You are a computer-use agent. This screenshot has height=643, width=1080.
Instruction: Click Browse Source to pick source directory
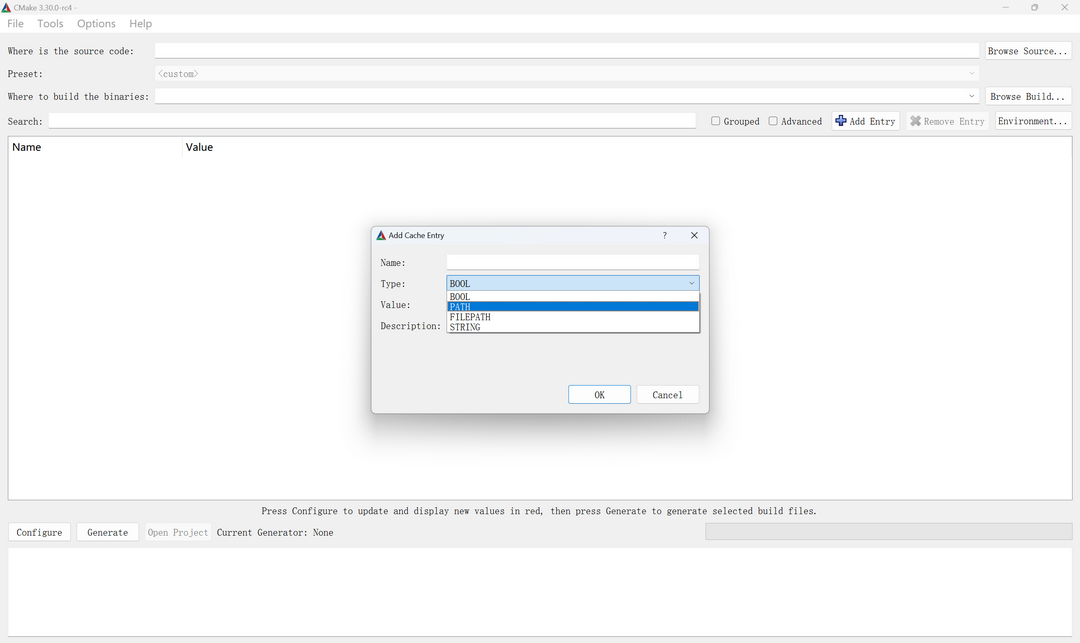(x=1028, y=50)
